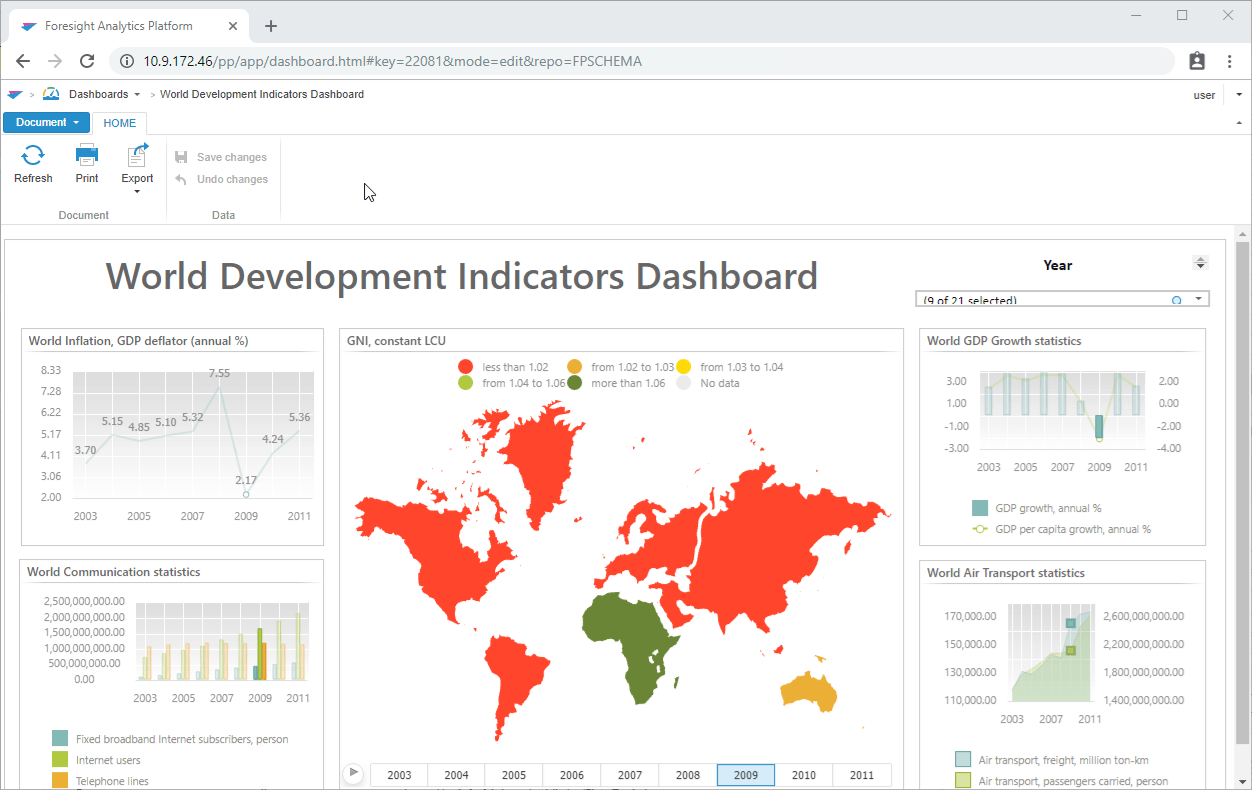Select year 2005 on the map timeline

(514, 775)
